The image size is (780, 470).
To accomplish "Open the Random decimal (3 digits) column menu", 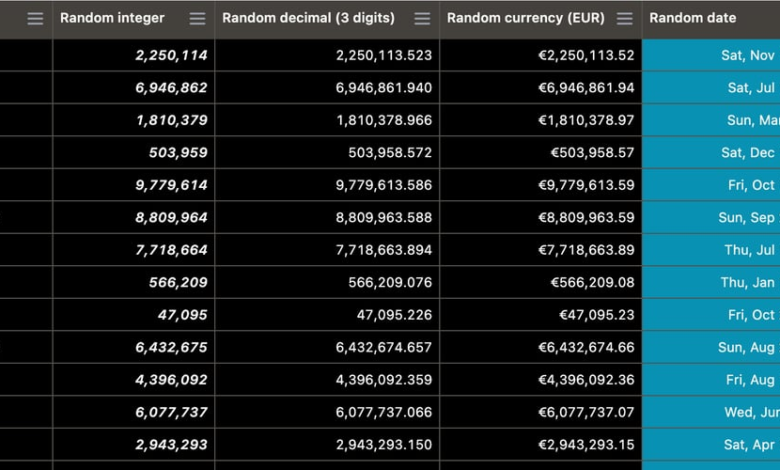I will click(422, 19).
